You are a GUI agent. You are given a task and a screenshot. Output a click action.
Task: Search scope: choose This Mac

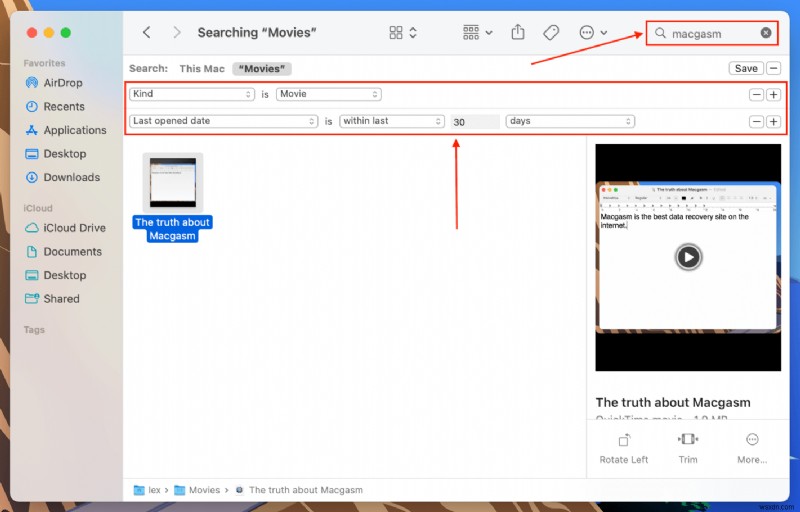point(202,68)
